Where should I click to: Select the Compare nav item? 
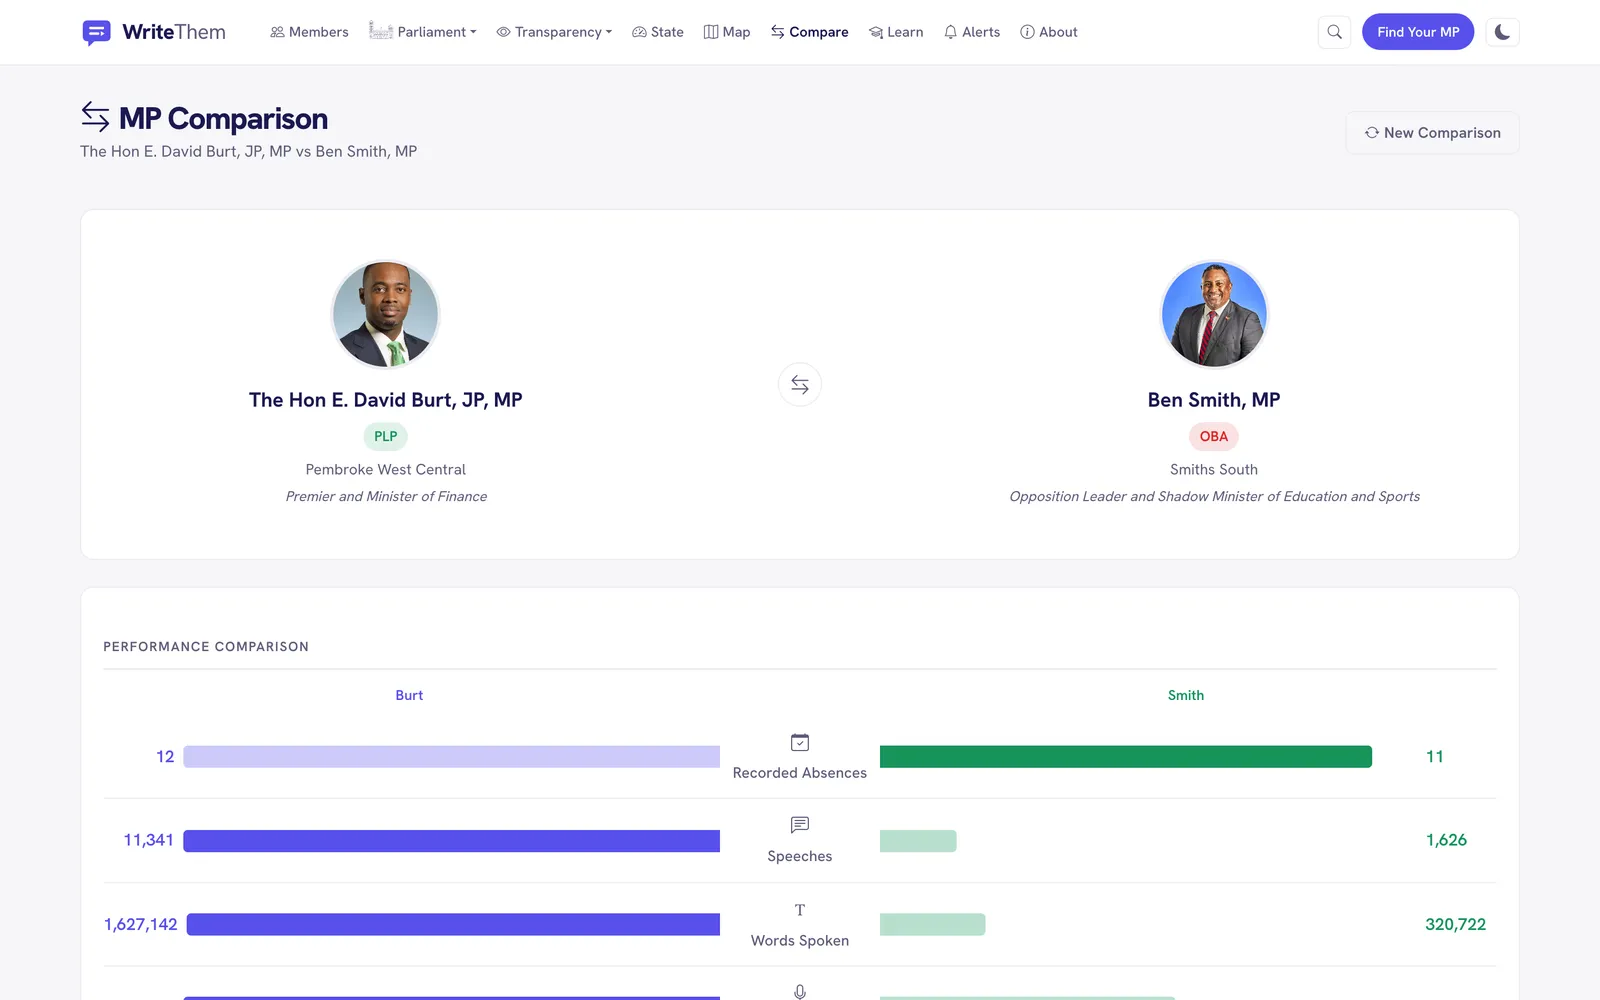pyautogui.click(x=809, y=32)
